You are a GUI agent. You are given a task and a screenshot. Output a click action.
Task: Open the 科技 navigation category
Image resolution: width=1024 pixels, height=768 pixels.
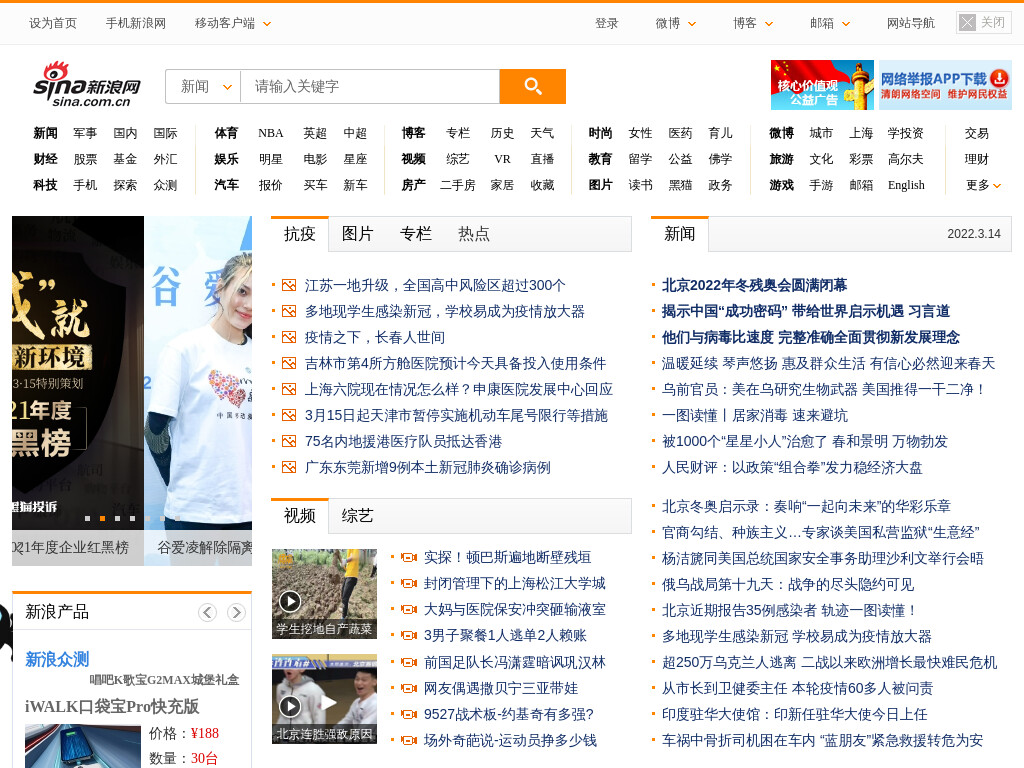coord(45,185)
